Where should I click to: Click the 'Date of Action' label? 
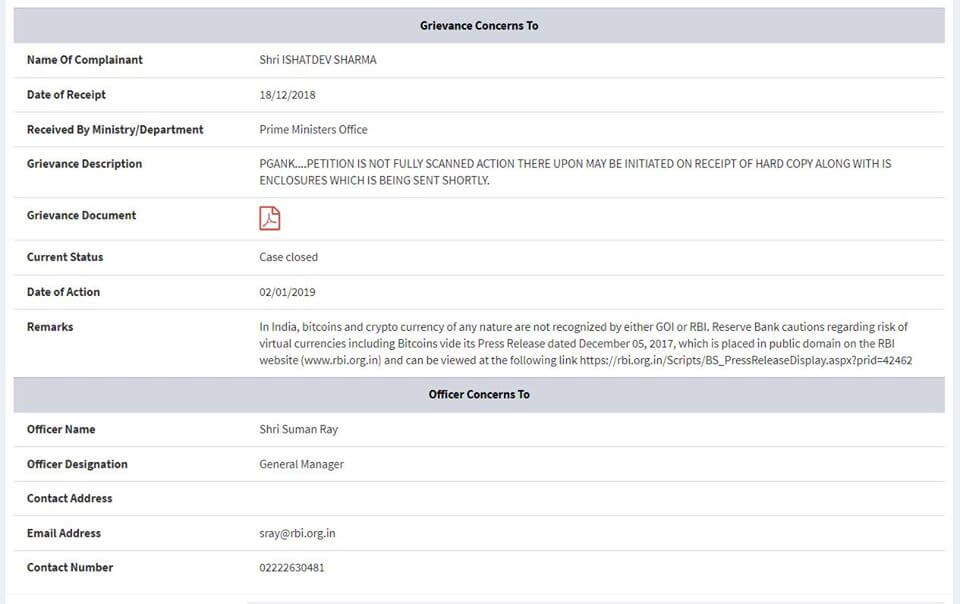(63, 292)
